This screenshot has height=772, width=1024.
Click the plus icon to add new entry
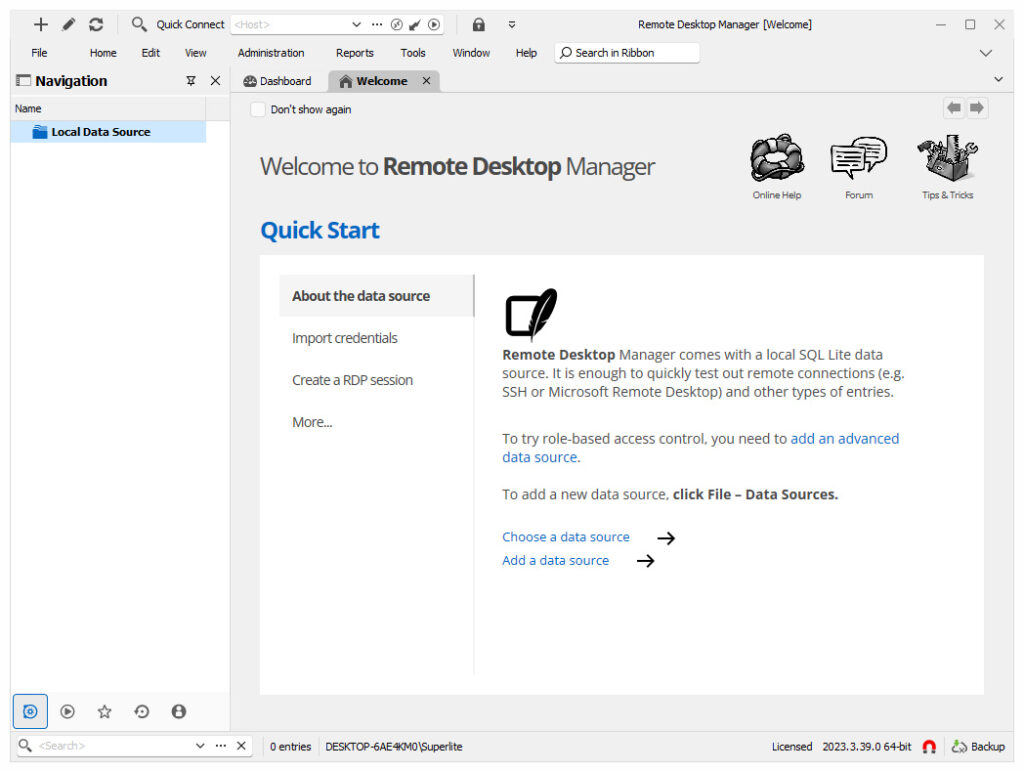pos(40,25)
